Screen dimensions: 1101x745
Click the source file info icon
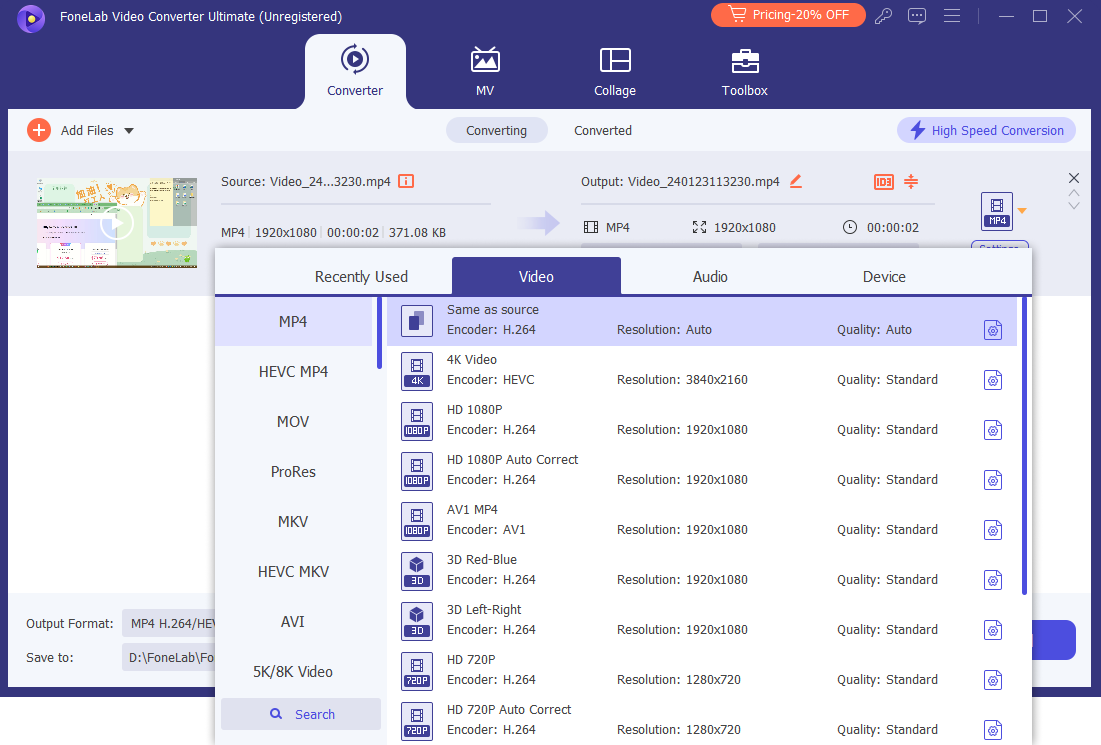coord(406,181)
